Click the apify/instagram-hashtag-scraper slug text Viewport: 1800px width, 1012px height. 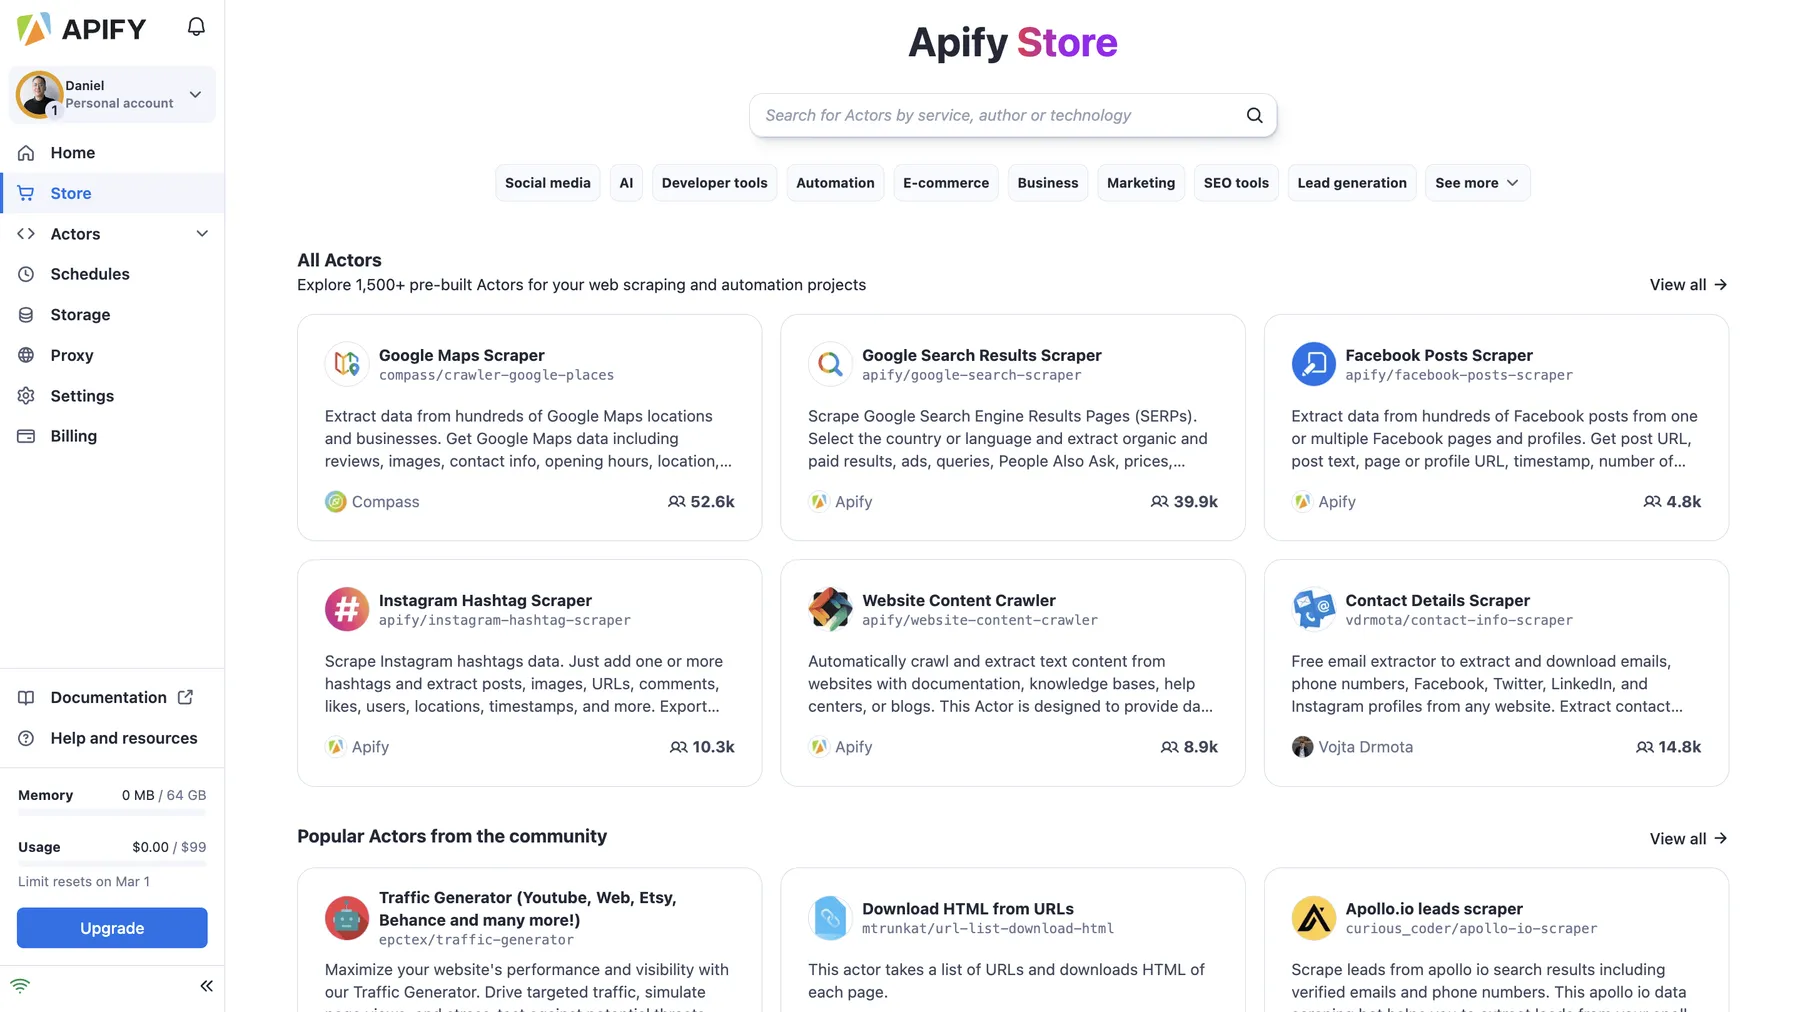click(504, 620)
